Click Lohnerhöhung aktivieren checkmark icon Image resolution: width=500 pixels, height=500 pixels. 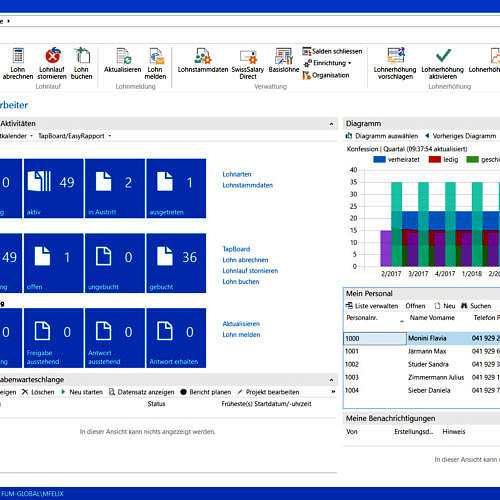443,56
